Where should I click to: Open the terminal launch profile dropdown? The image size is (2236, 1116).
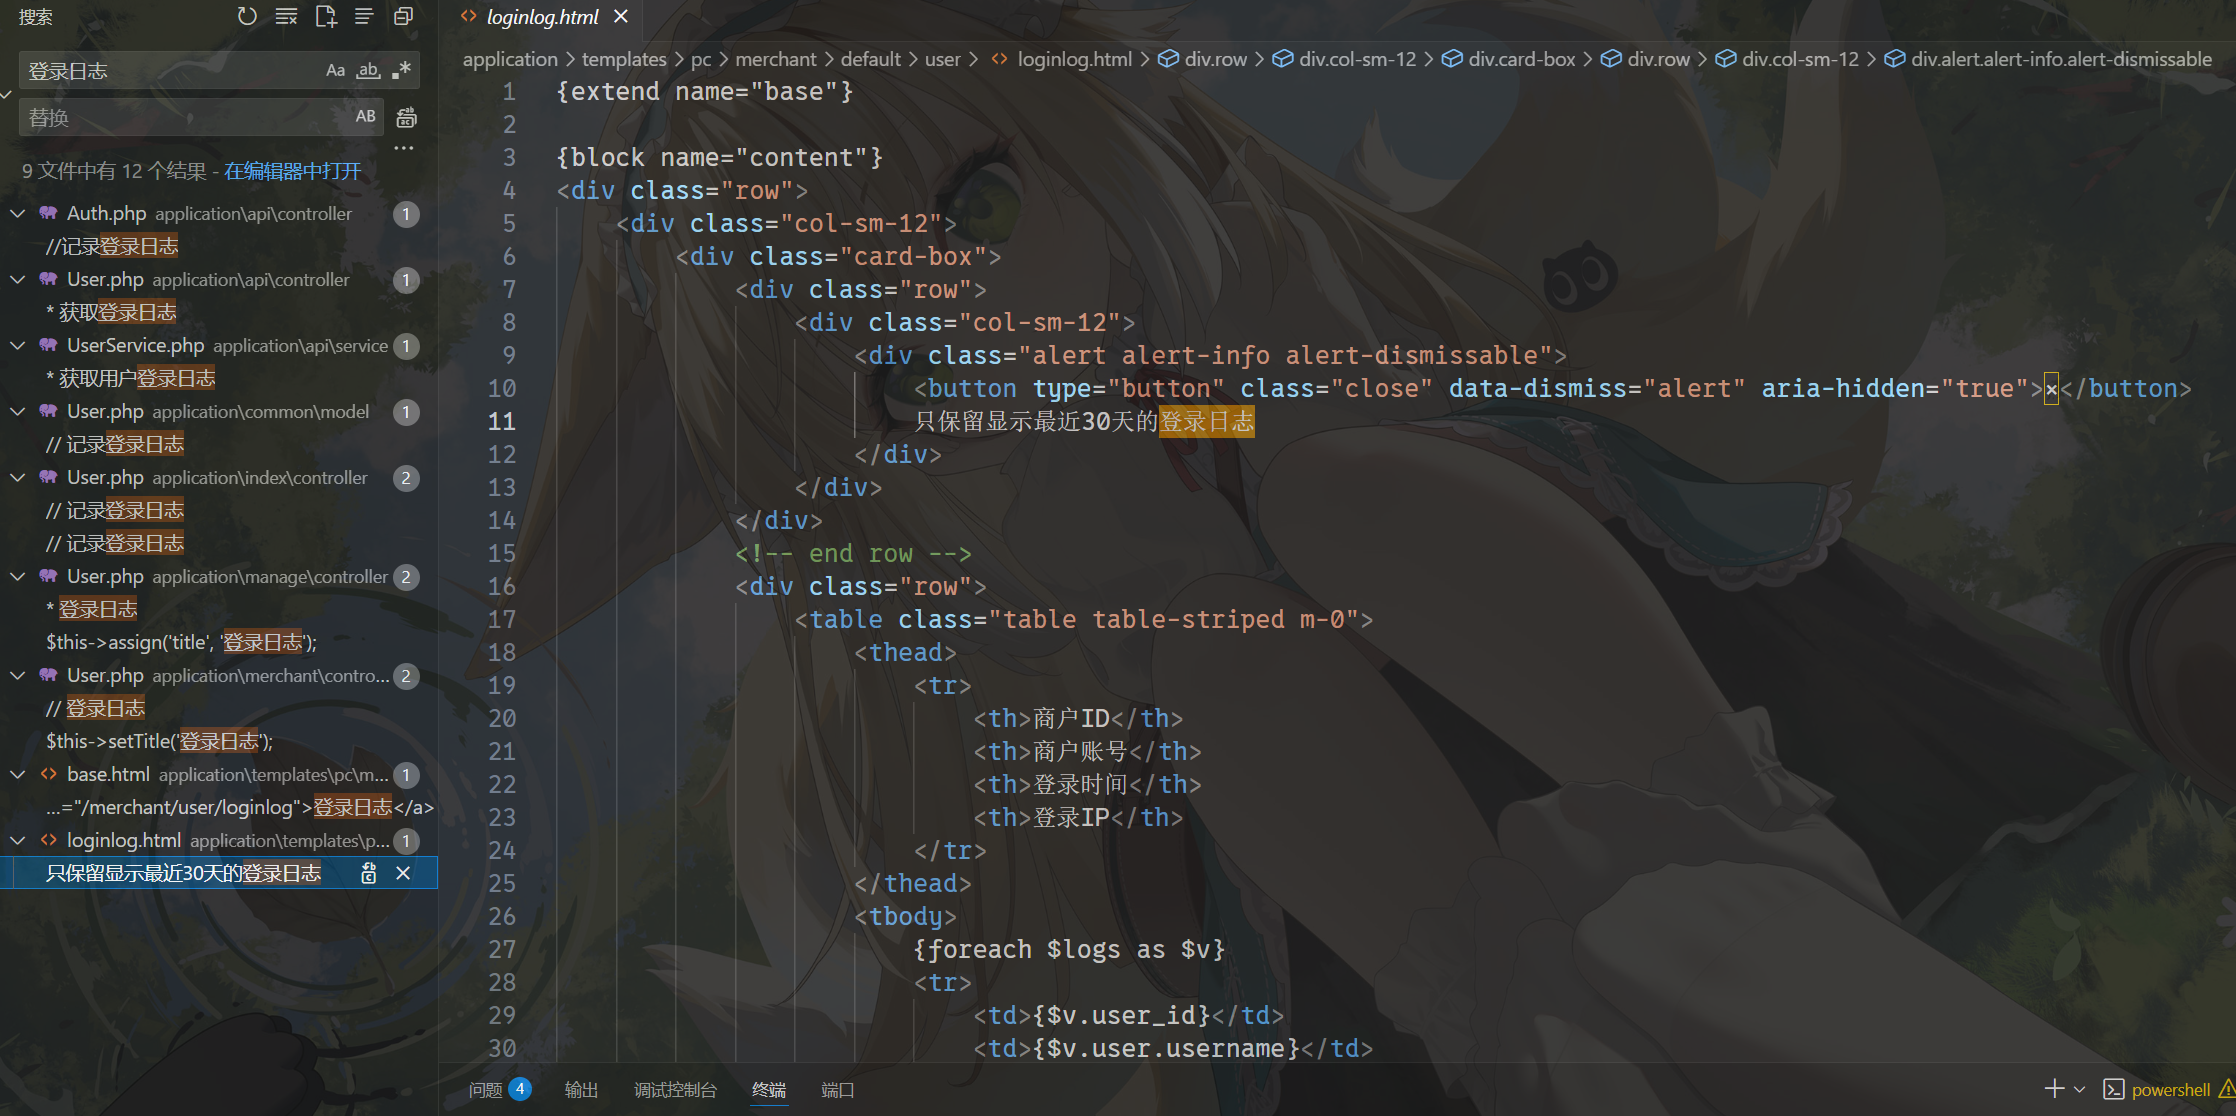[x=2080, y=1089]
